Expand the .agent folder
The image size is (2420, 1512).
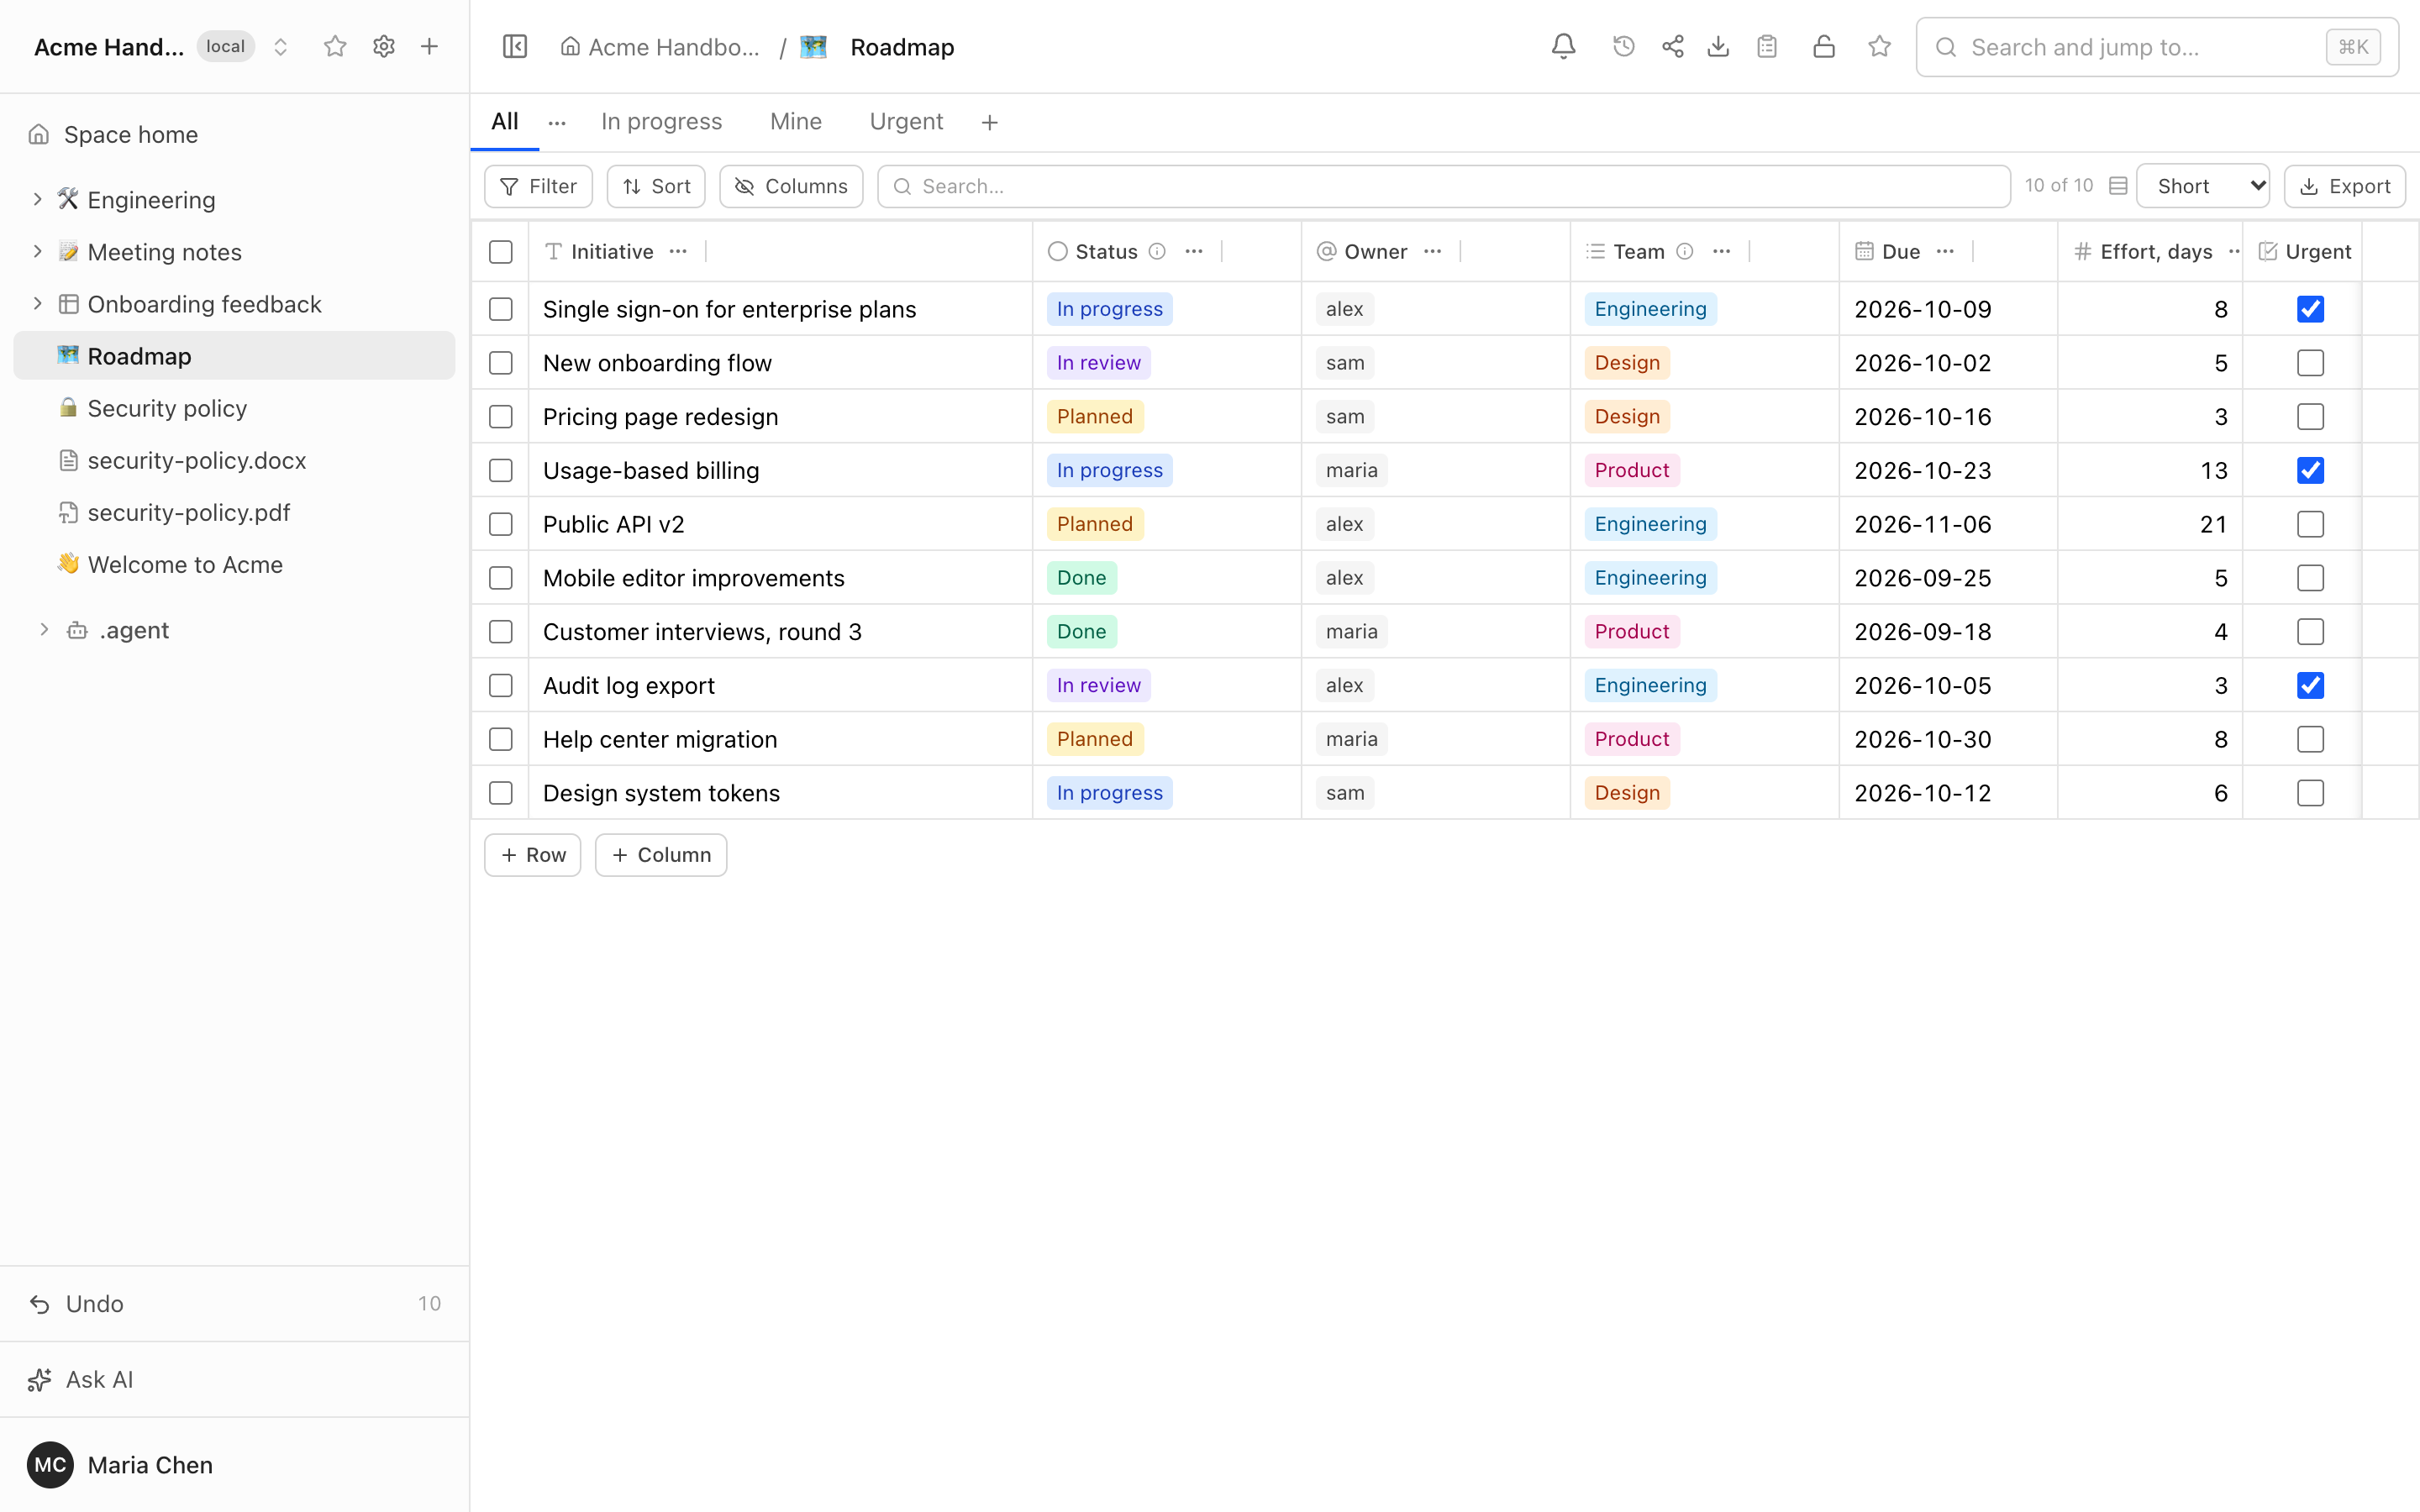[43, 629]
